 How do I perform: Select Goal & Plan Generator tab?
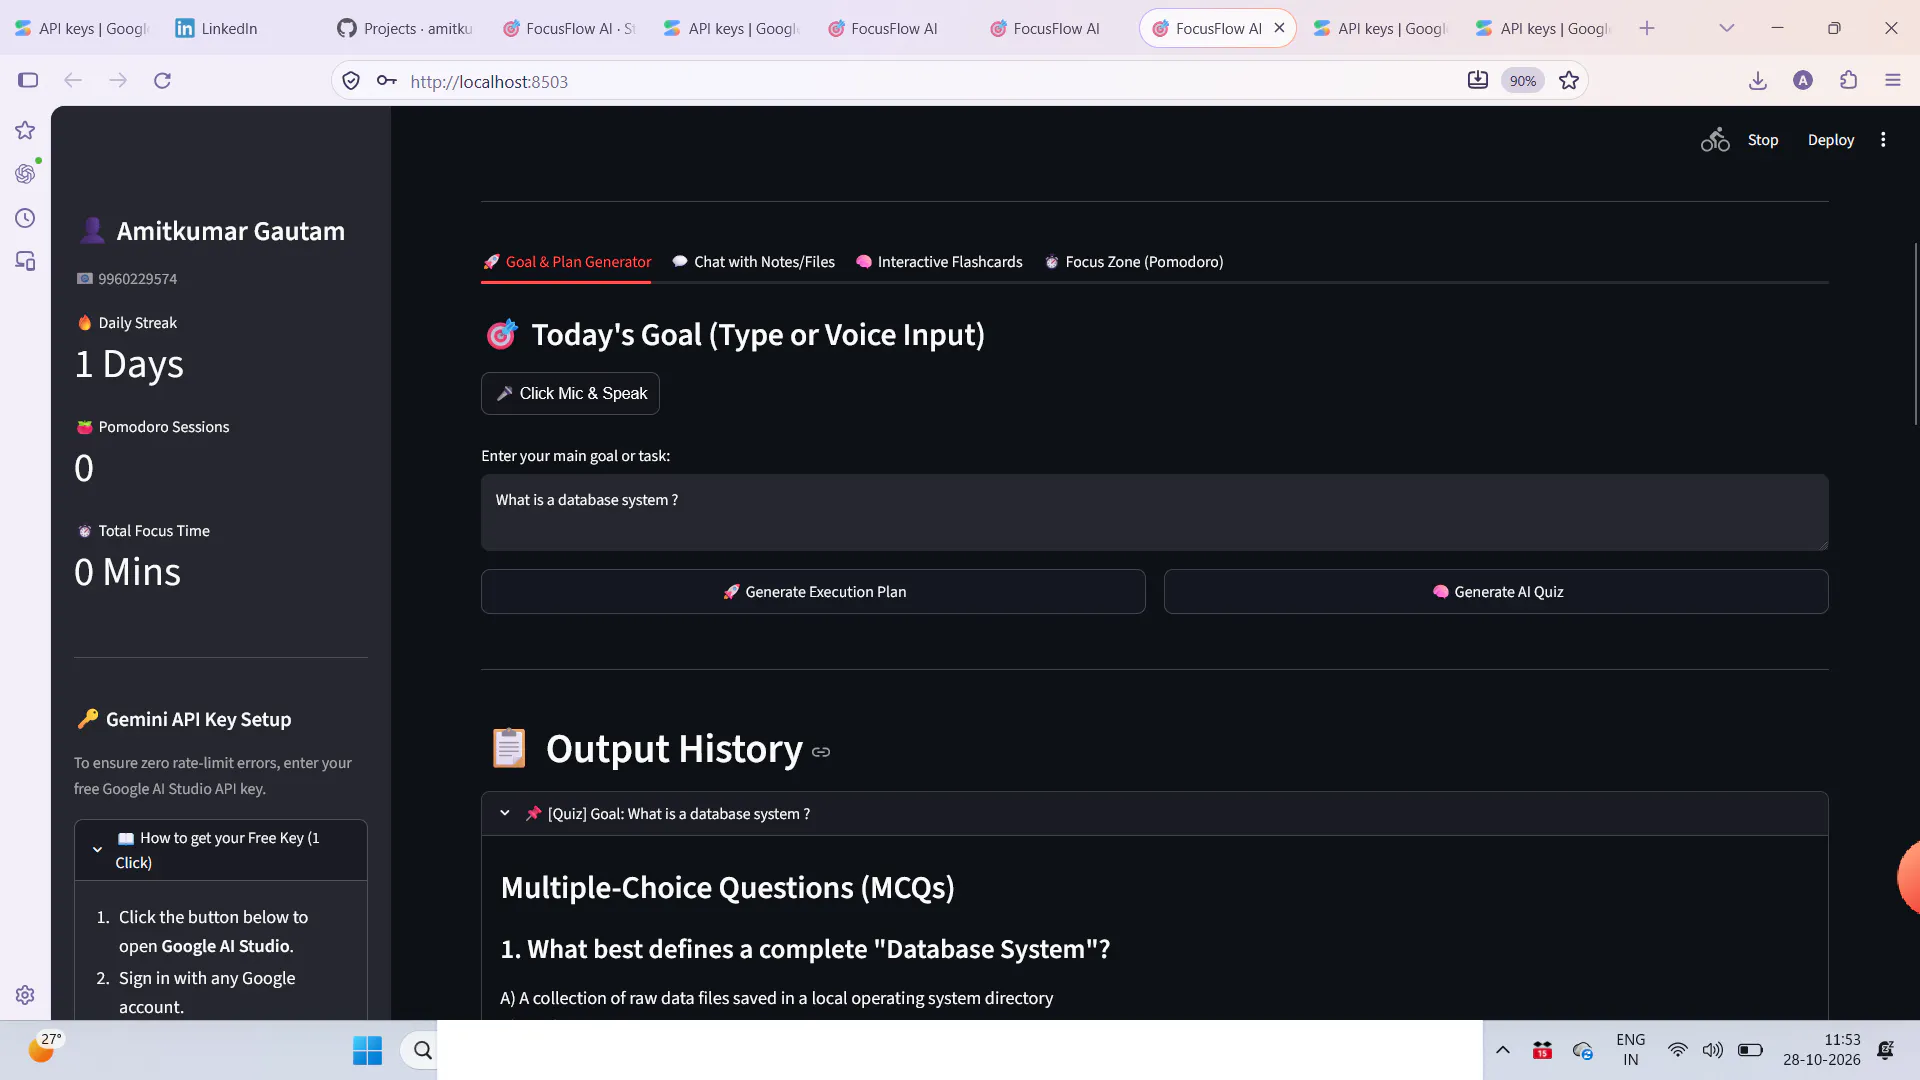566,262
